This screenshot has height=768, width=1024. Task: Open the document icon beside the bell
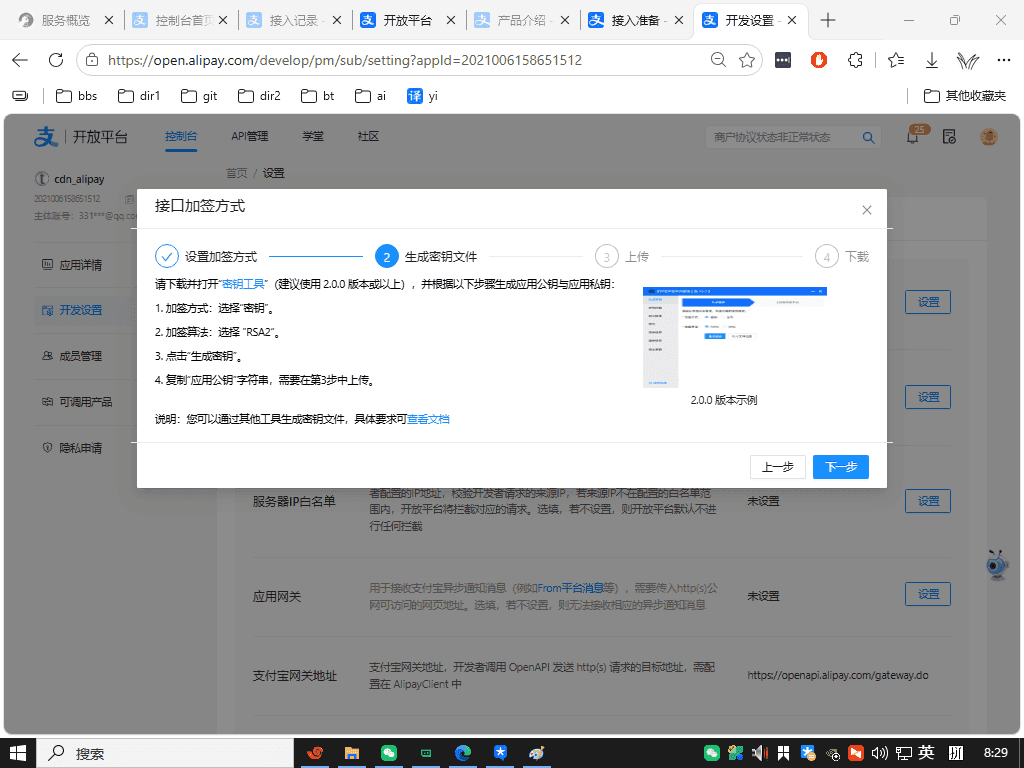950,136
